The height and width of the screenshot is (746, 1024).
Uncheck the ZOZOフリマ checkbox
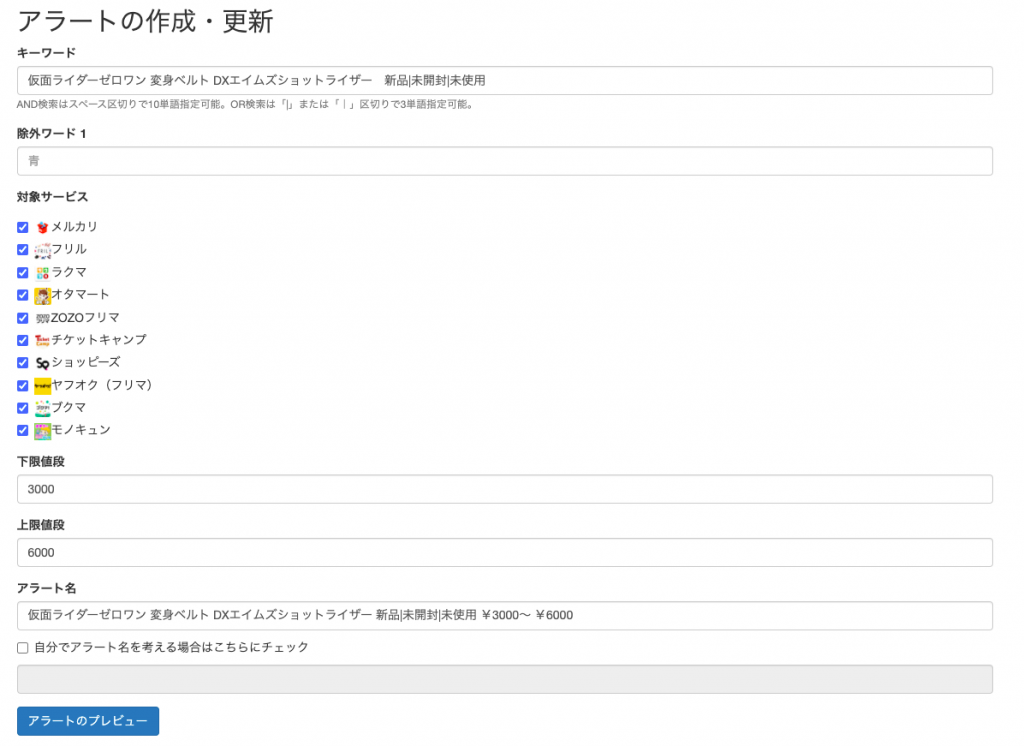click(23, 318)
